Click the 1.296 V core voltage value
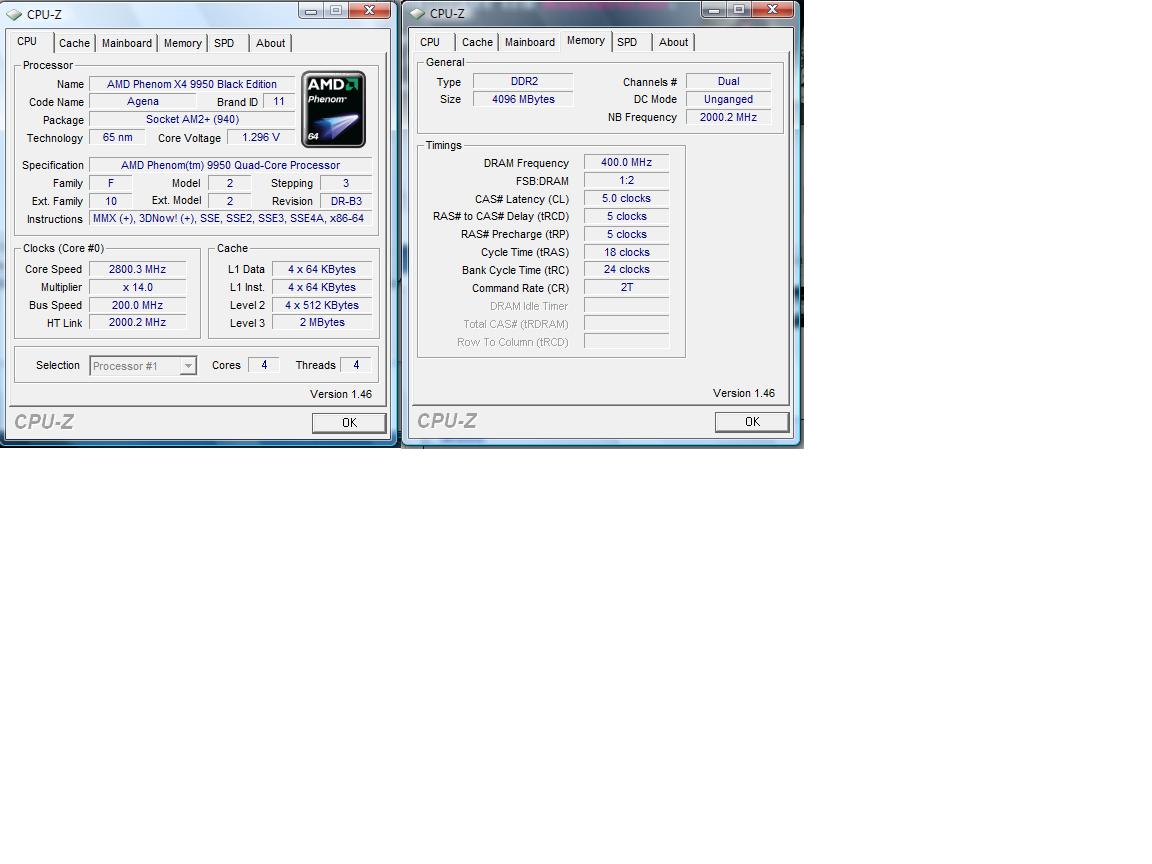The image size is (1152, 864). click(x=261, y=137)
